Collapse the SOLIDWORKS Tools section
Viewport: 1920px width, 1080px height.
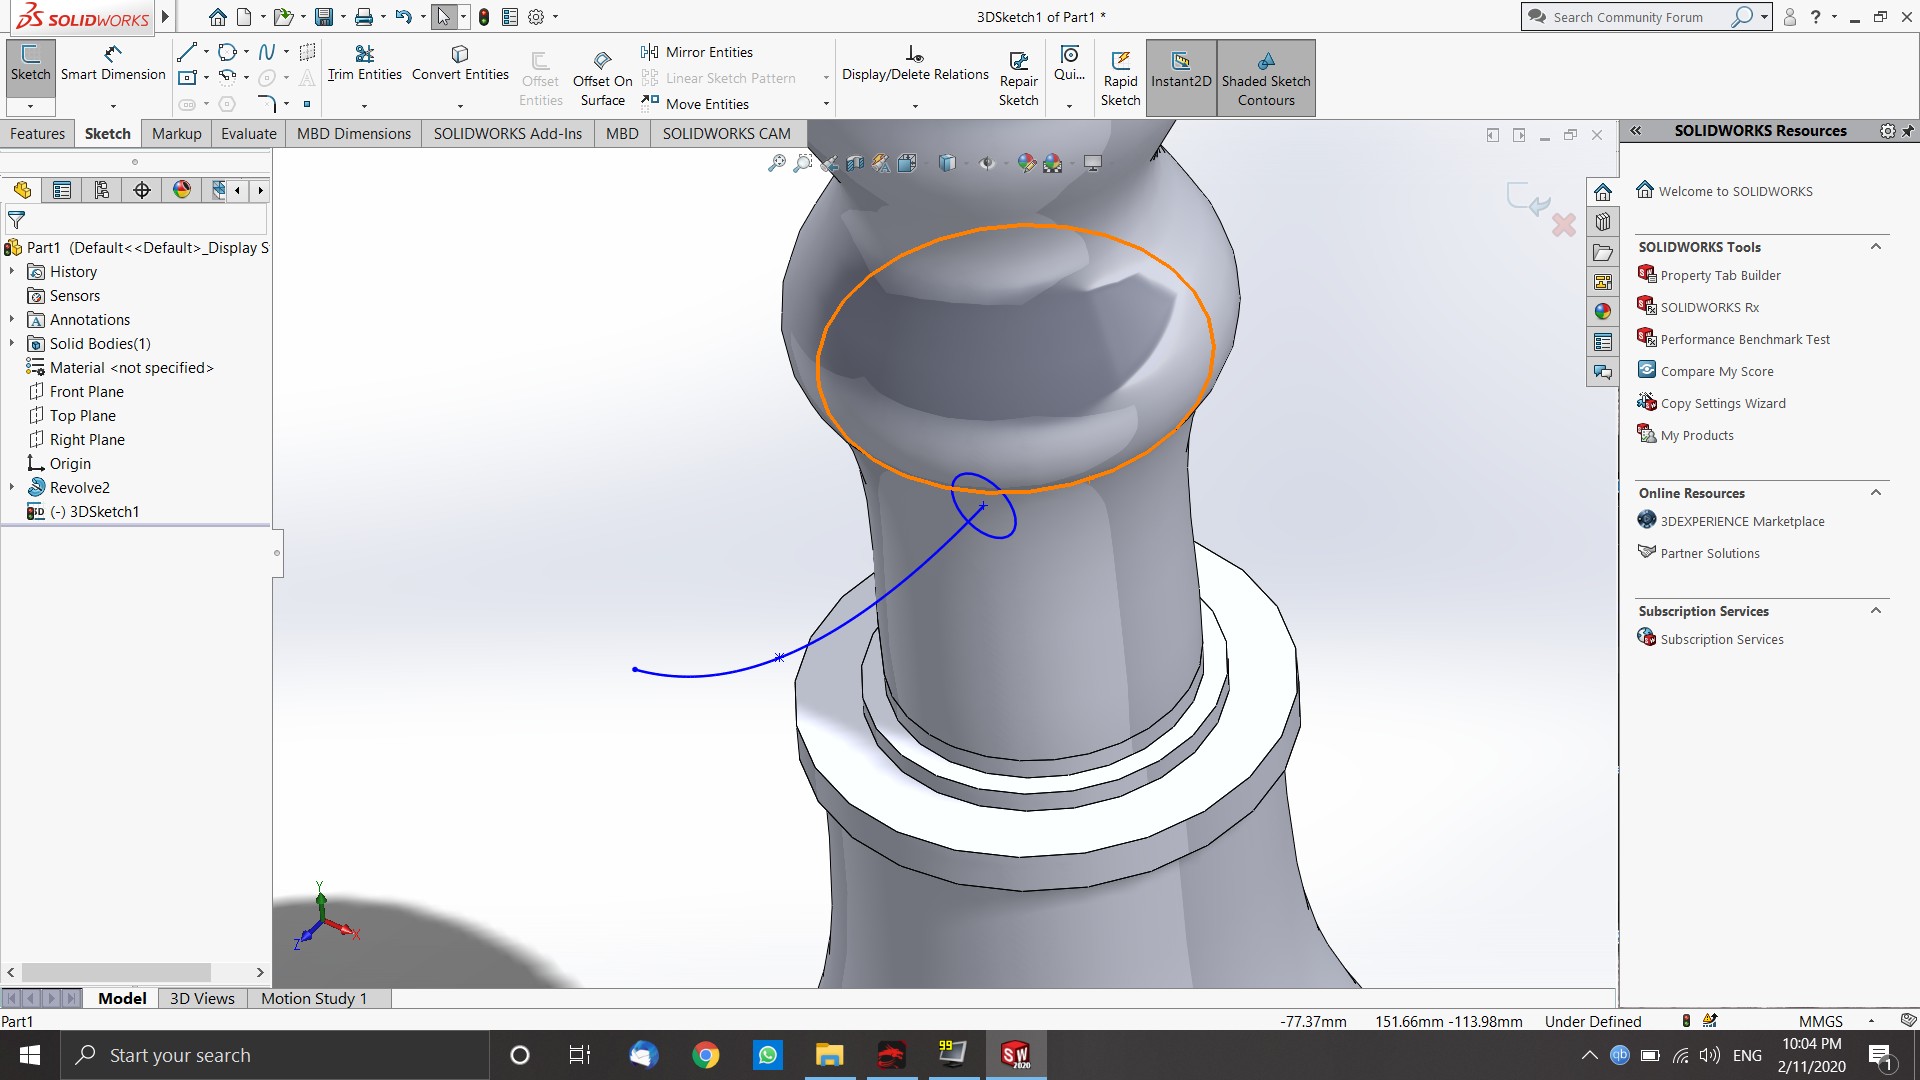pos(1876,247)
